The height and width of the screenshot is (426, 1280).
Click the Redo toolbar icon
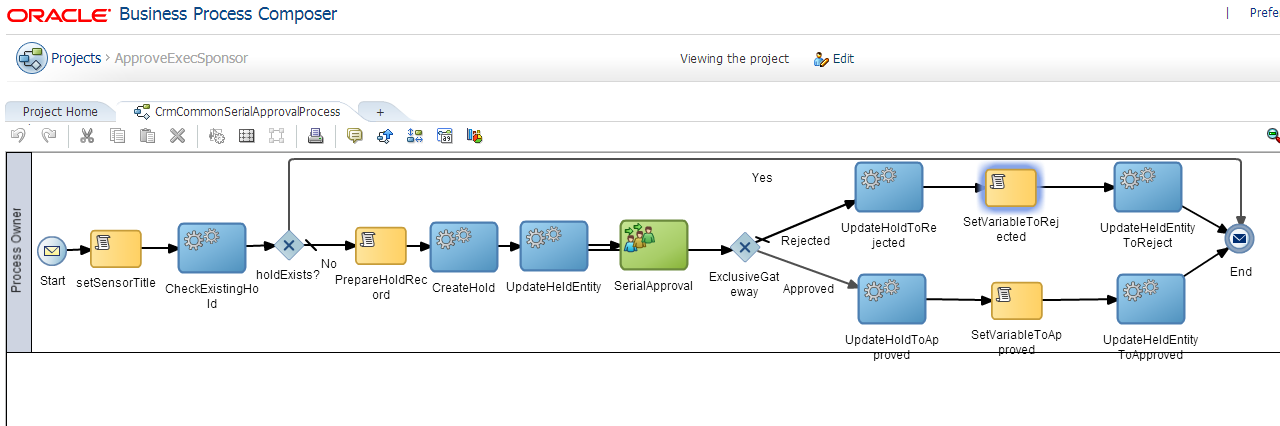click(48, 136)
